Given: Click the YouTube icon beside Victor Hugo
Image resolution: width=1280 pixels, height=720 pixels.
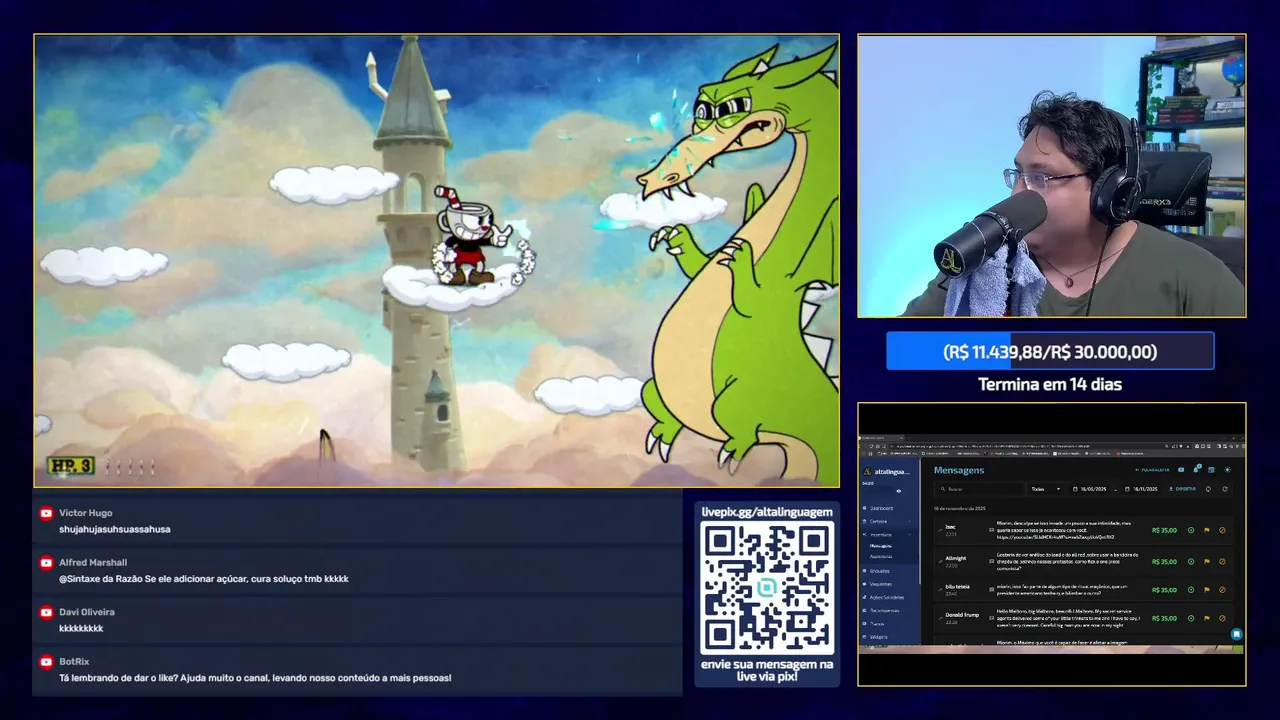Looking at the screenshot, I should (x=46, y=513).
